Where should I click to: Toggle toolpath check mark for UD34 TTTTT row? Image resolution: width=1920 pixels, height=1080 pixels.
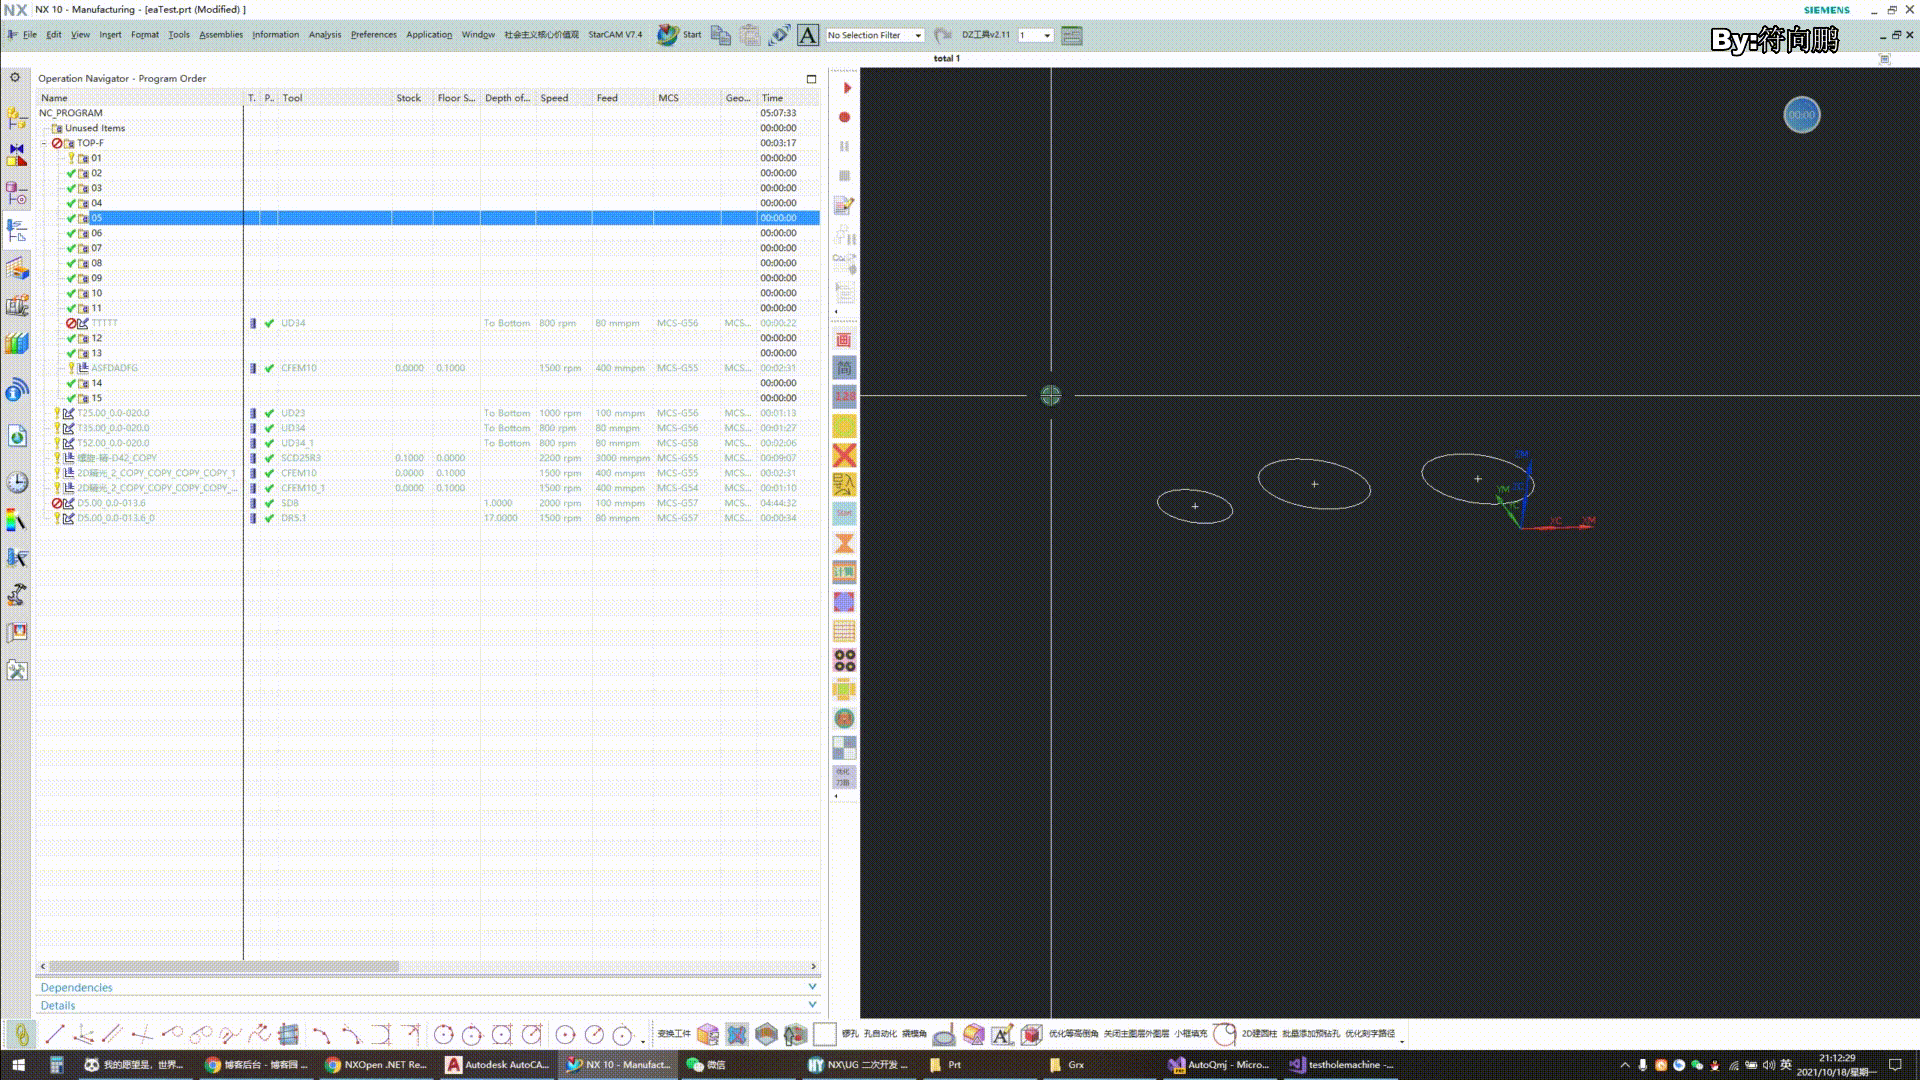269,323
